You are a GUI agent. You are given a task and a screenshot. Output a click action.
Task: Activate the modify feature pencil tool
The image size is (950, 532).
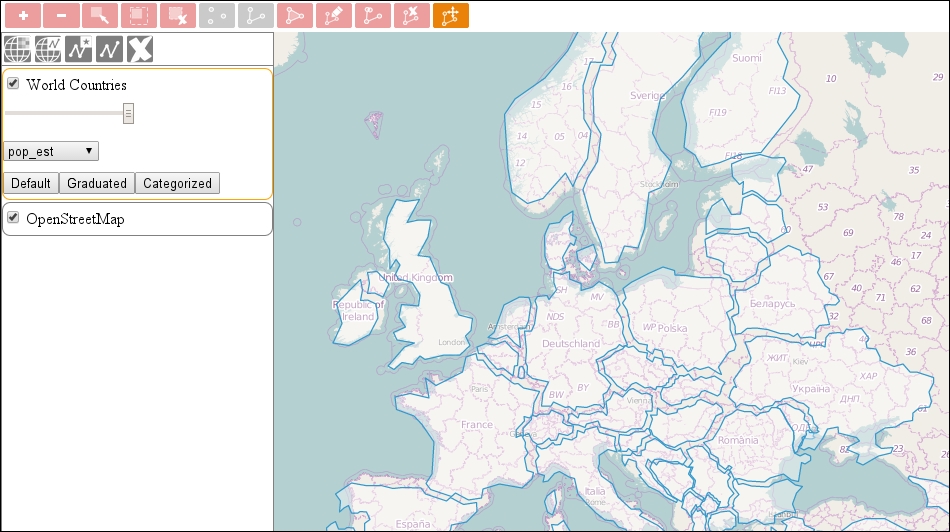[333, 16]
